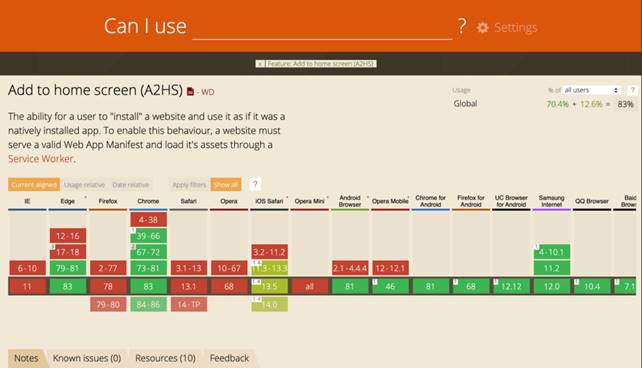Open the Notes tab
The image size is (642, 368).
point(26,358)
